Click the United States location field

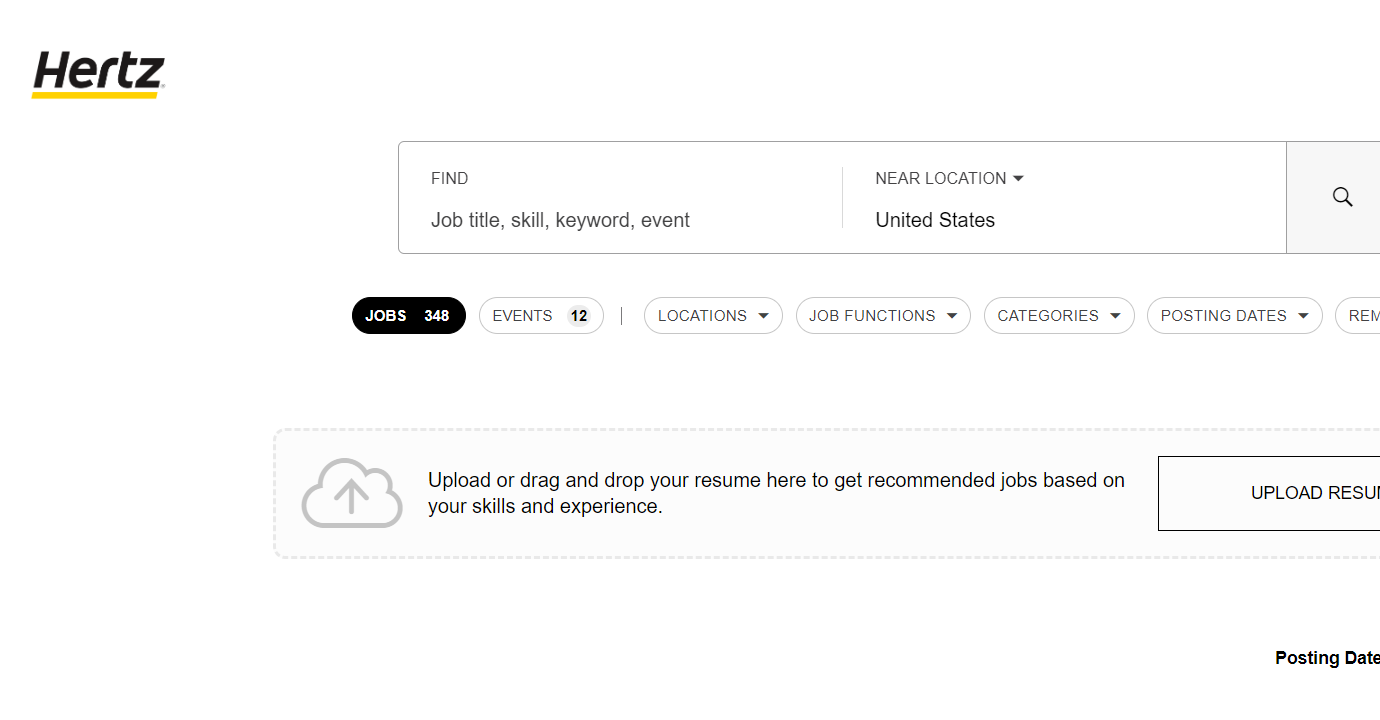pyautogui.click(x=1064, y=220)
